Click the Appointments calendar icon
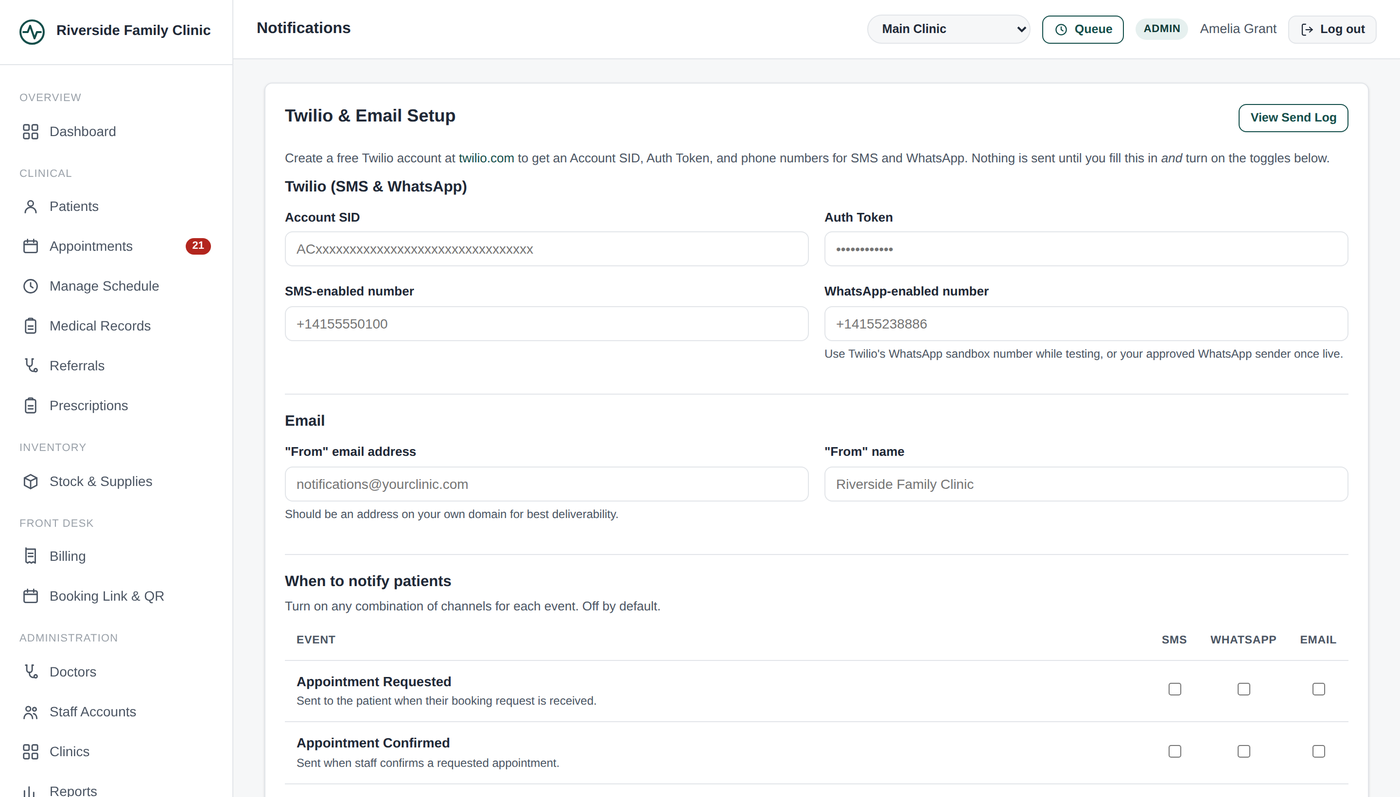 coord(30,246)
